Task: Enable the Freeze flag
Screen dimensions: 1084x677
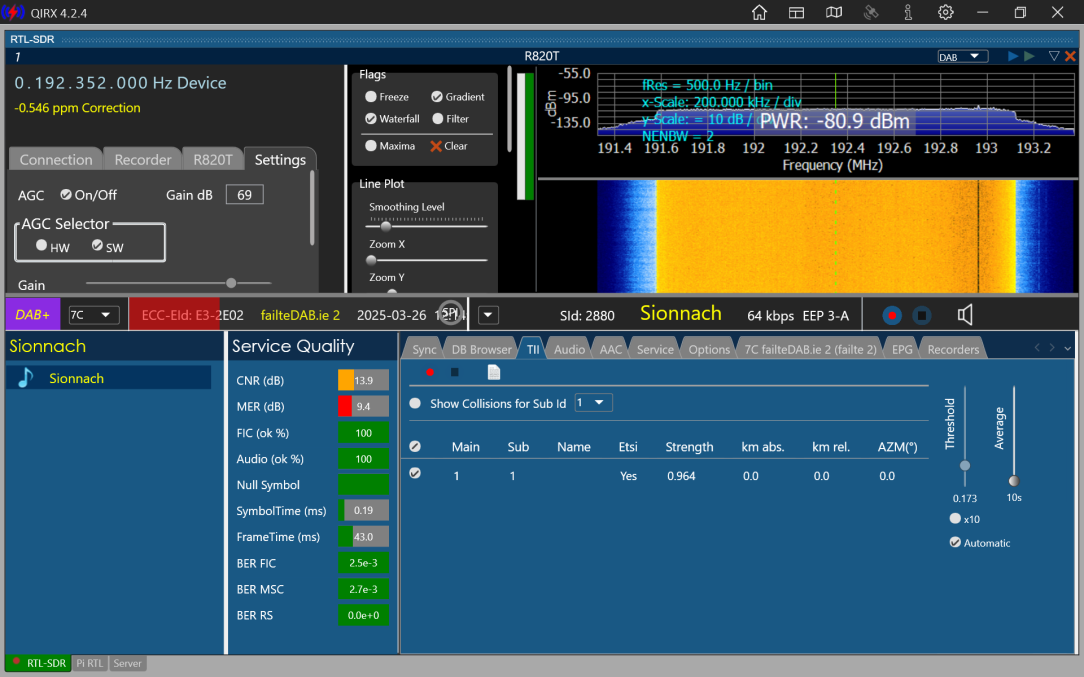Action: coord(371,97)
